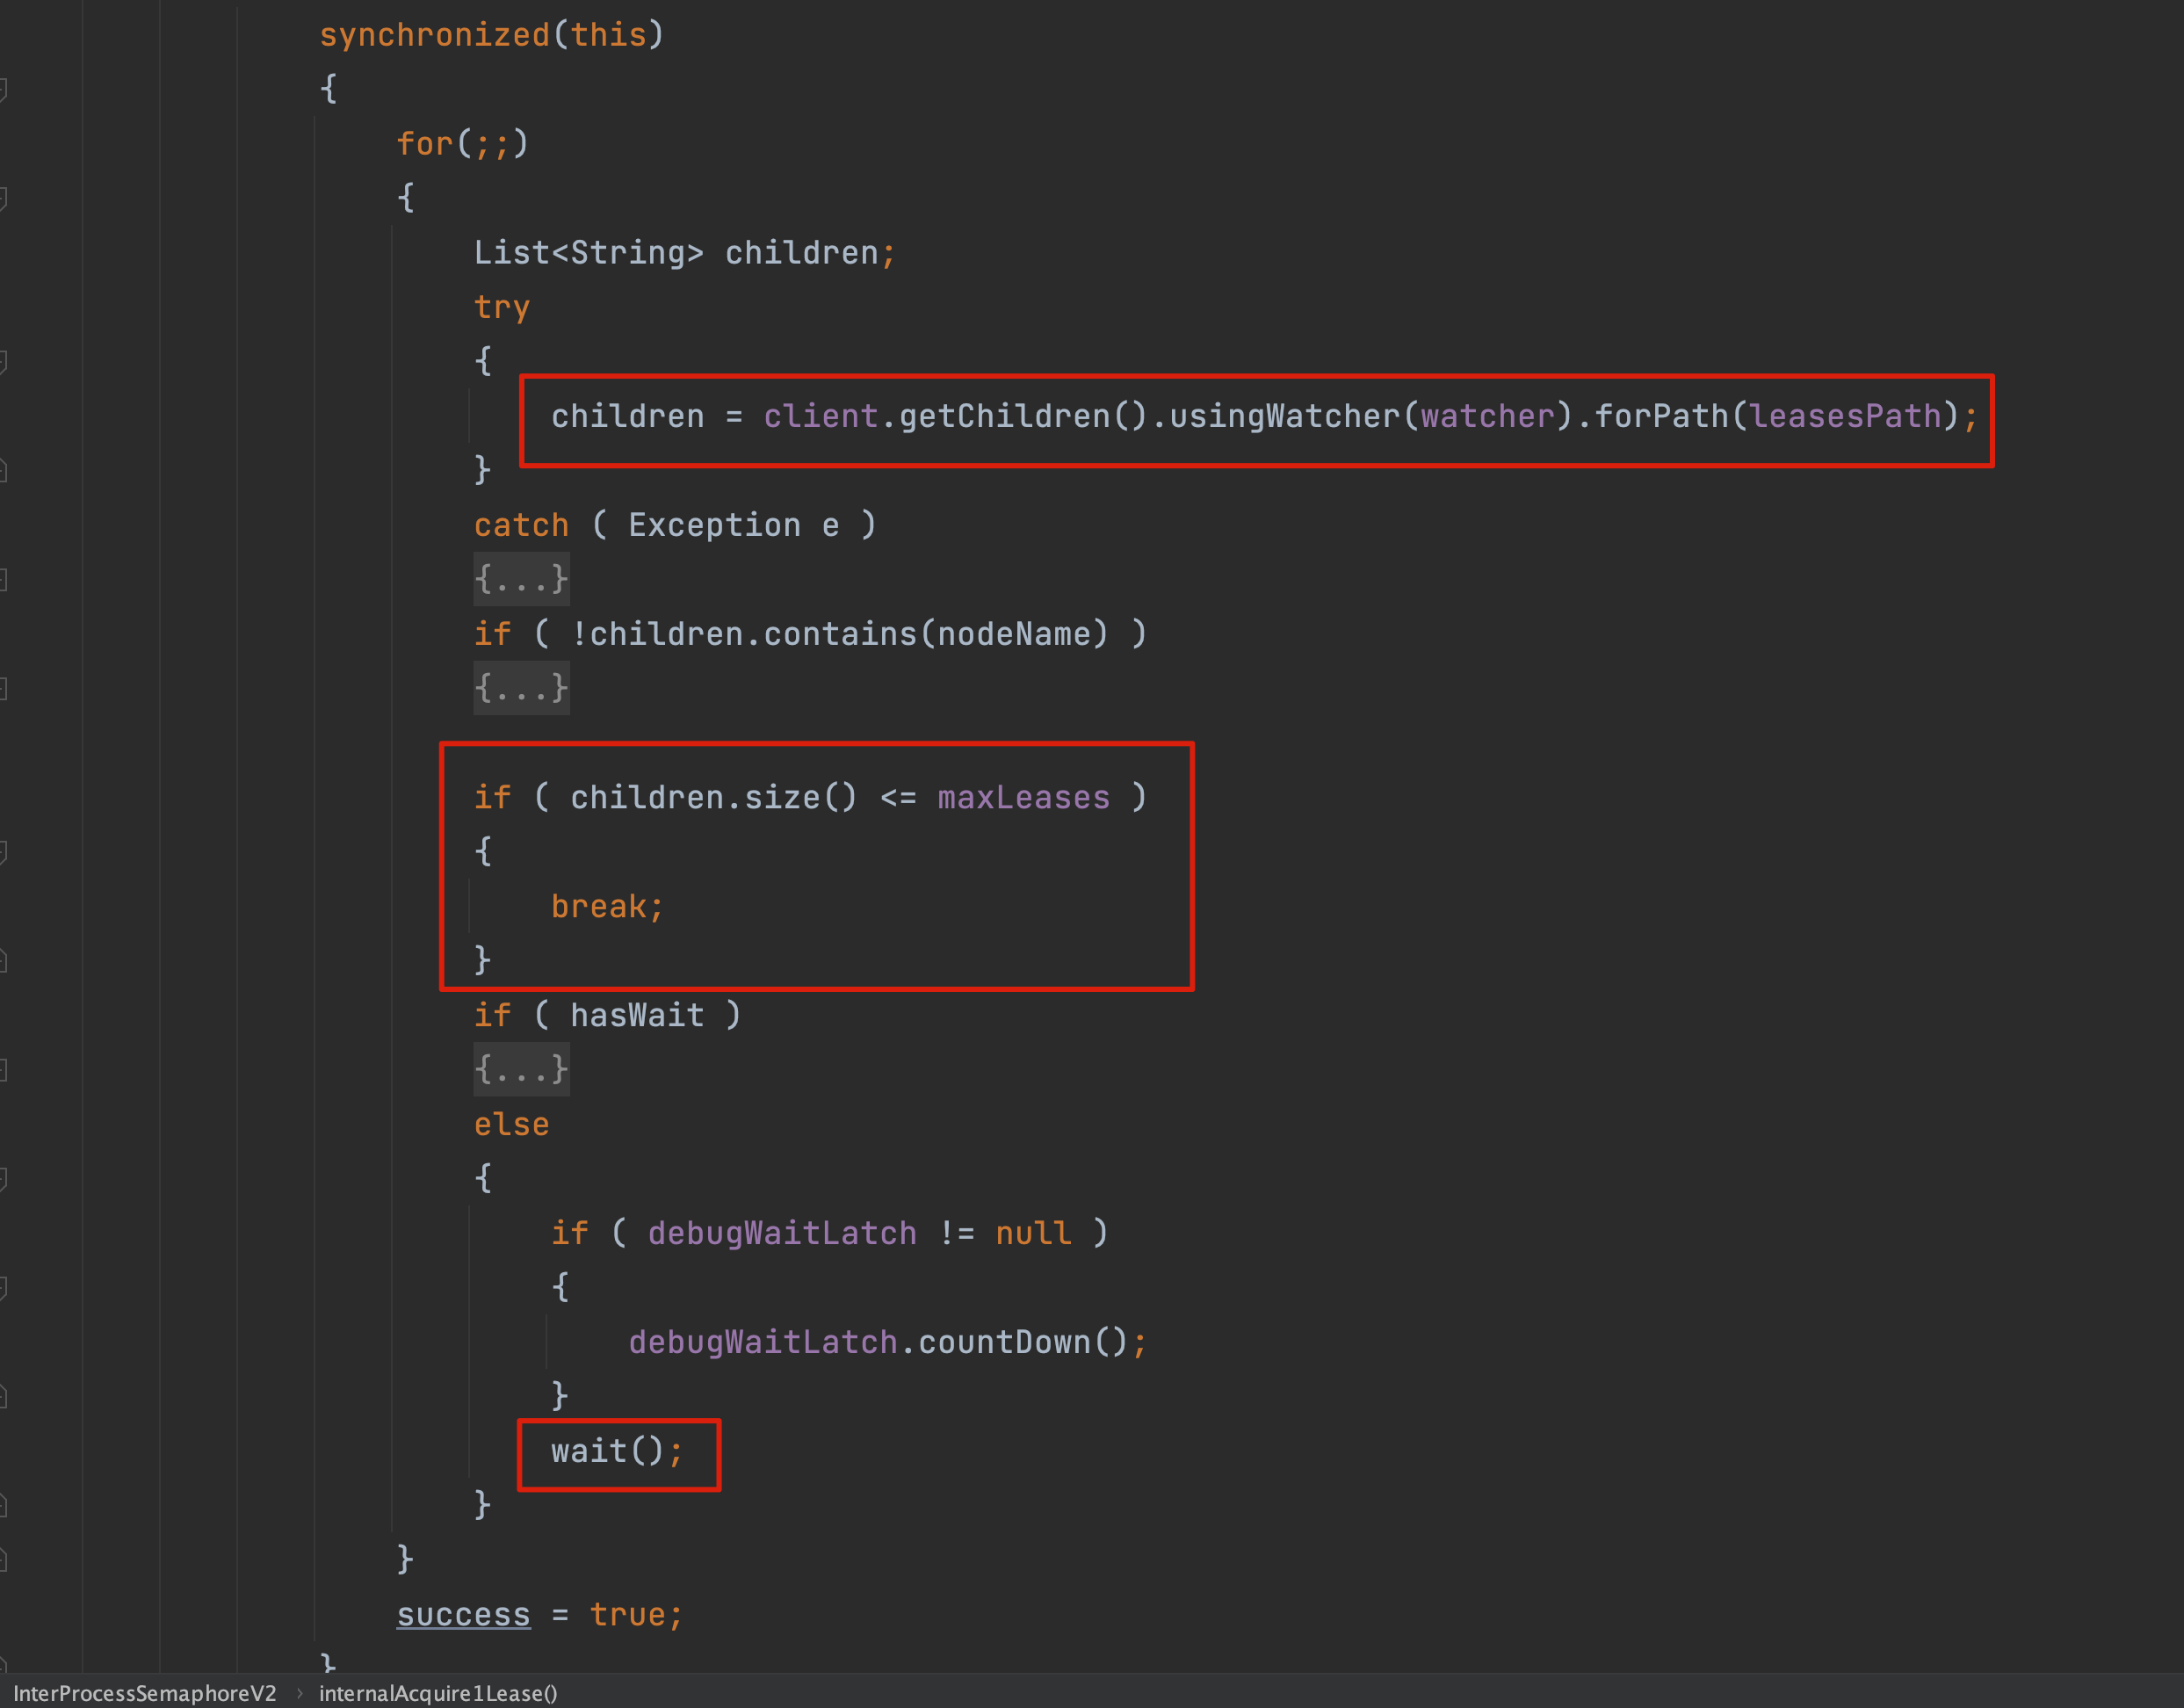
Task: Expand folded block under !children.contains(nodeName)
Action: pyautogui.click(x=521, y=688)
